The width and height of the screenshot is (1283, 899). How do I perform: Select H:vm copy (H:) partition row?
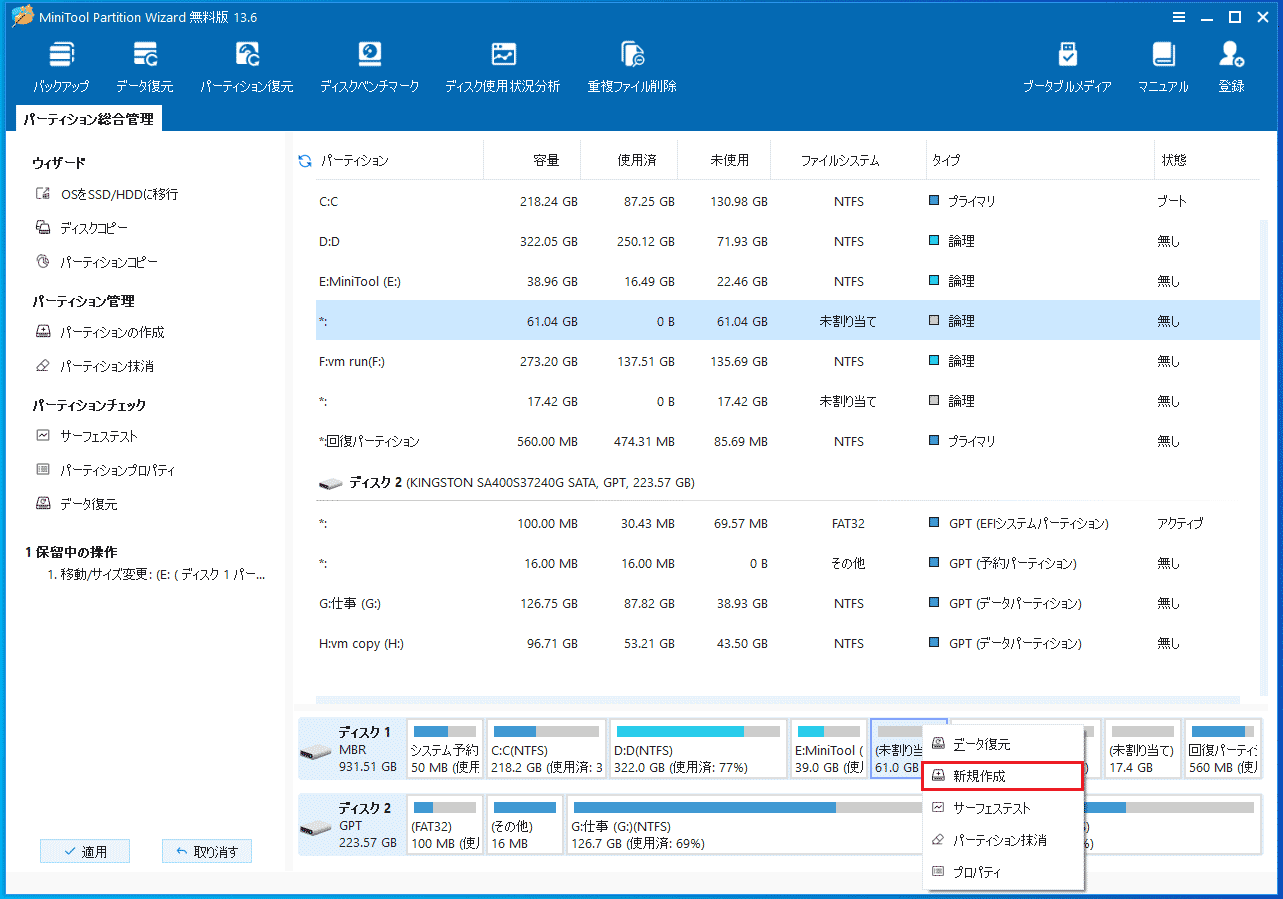pyautogui.click(x=787, y=643)
